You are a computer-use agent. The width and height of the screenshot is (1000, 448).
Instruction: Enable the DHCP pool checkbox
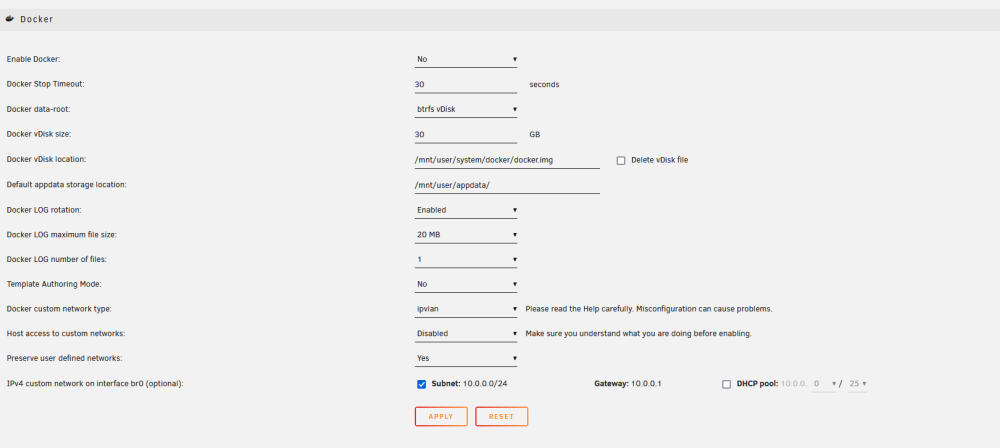(x=726, y=384)
